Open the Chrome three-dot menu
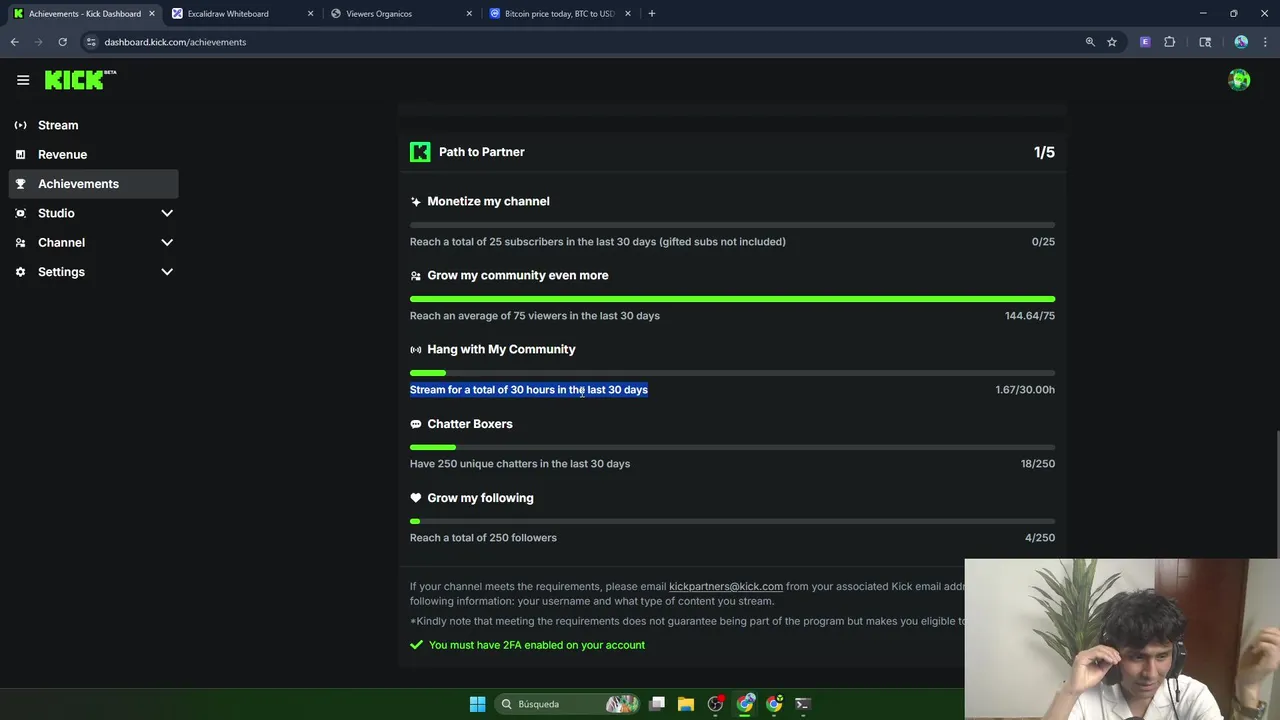The height and width of the screenshot is (720, 1280). coord(1266,42)
